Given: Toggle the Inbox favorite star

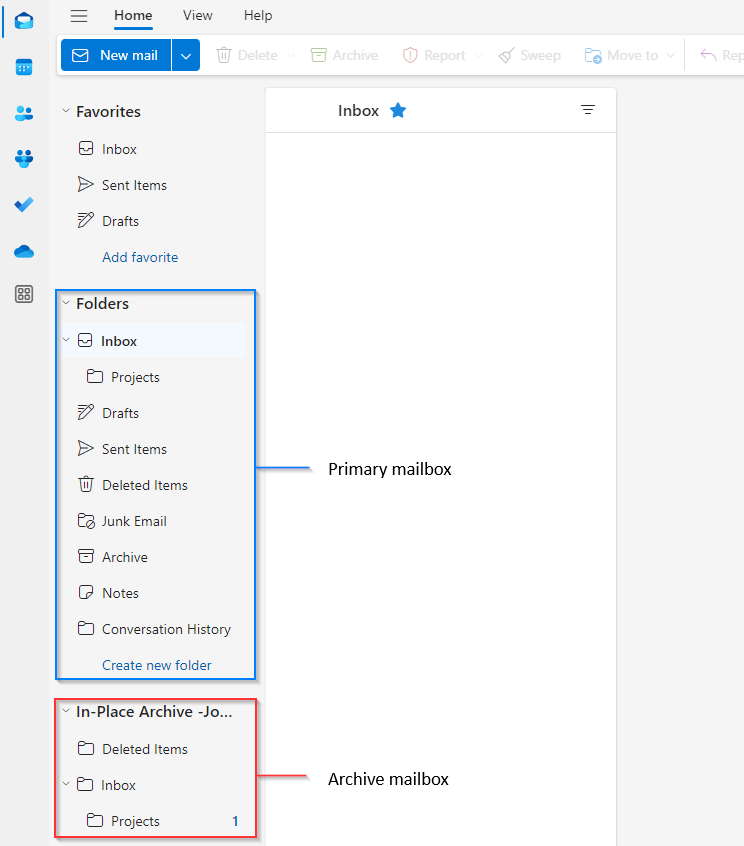Looking at the screenshot, I should click(398, 111).
